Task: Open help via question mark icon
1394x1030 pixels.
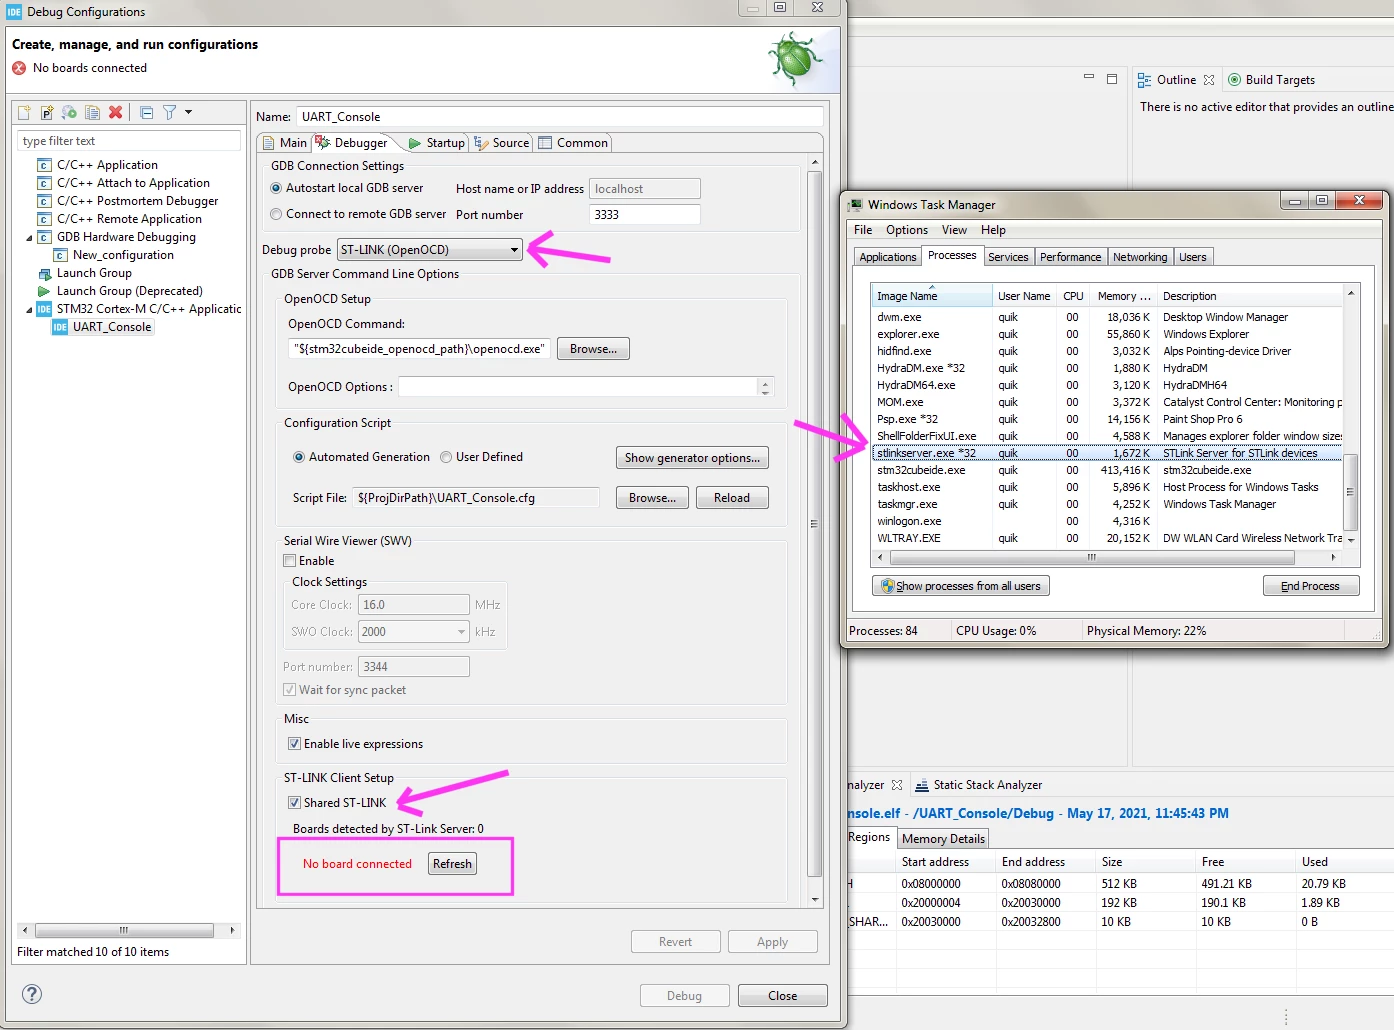Action: 32,994
